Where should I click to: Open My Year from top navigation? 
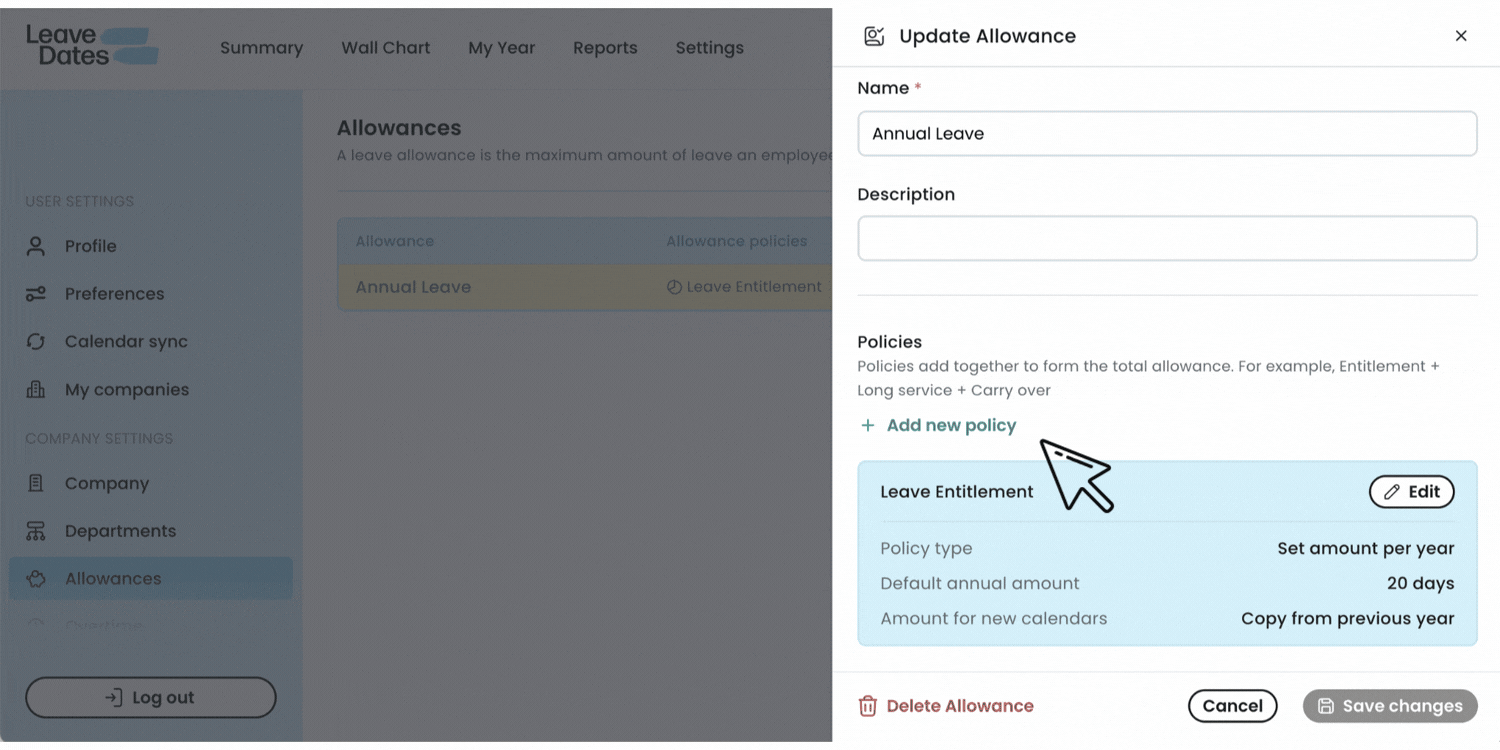[x=501, y=48]
